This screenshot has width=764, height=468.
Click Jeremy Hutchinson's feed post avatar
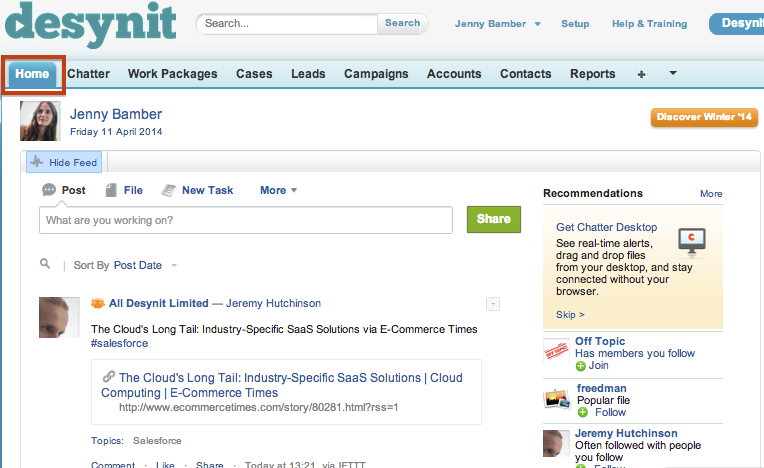pos(59,318)
